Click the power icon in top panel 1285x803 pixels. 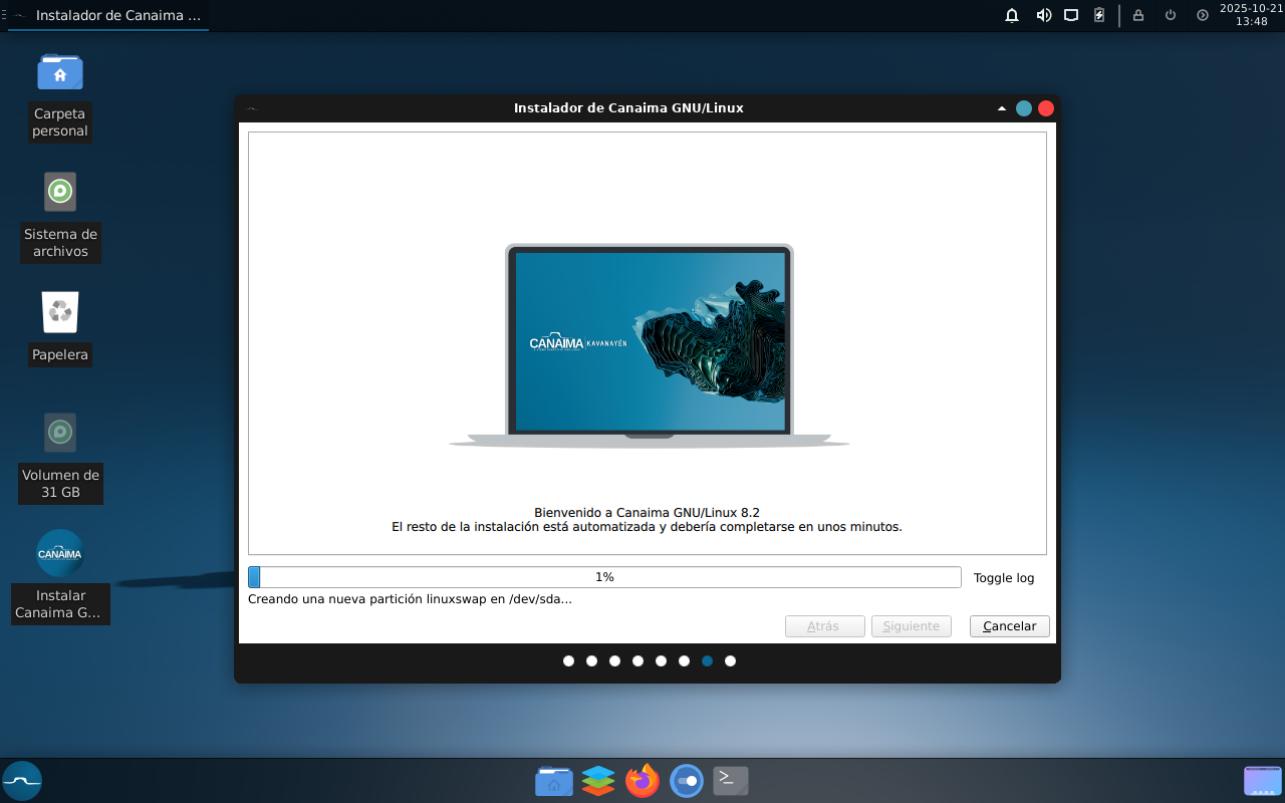tap(1170, 15)
